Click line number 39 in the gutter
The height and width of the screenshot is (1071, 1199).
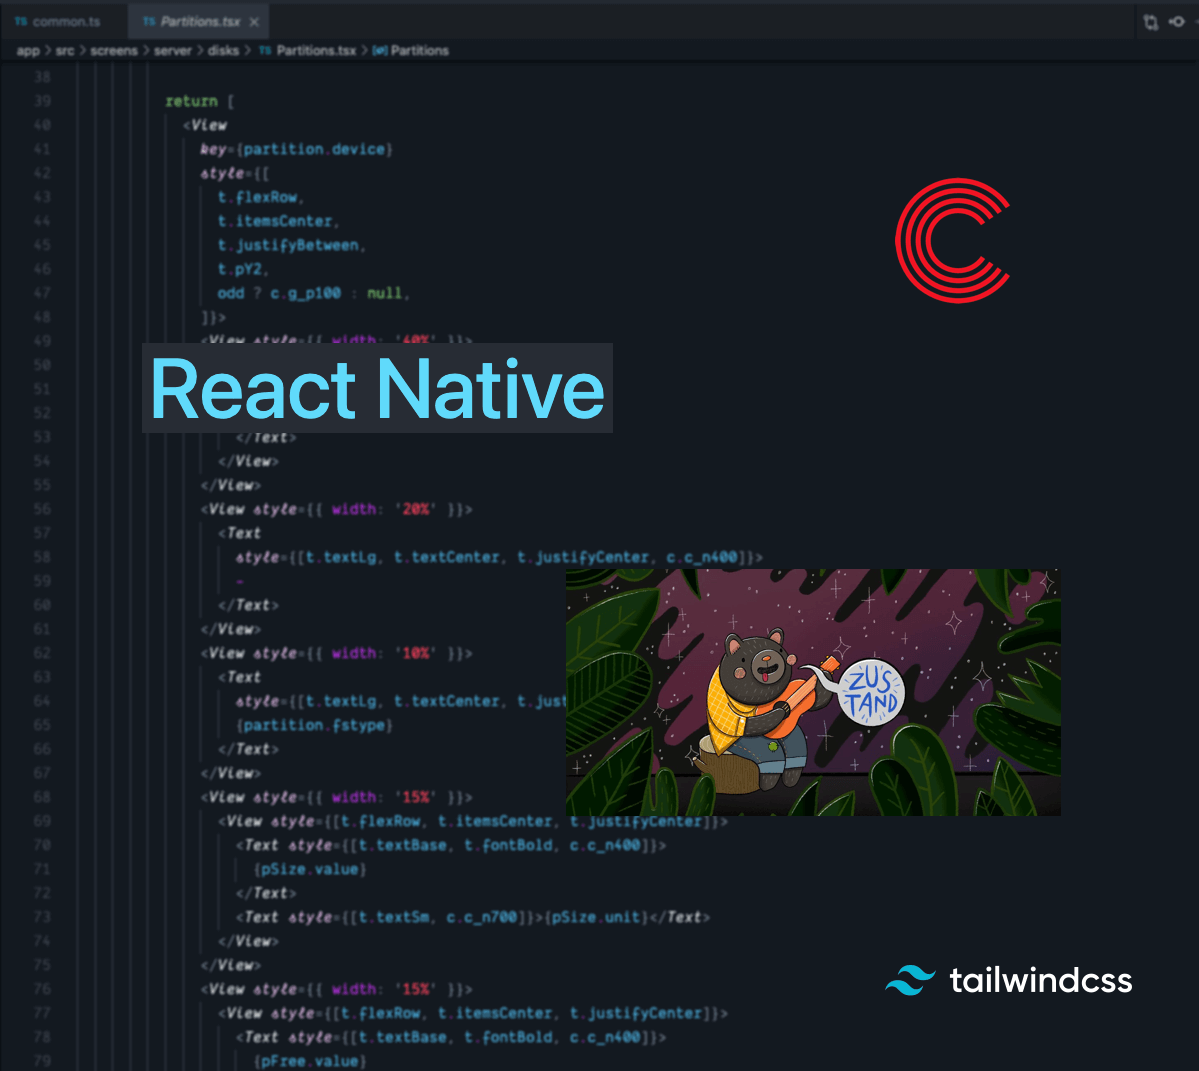pos(43,101)
